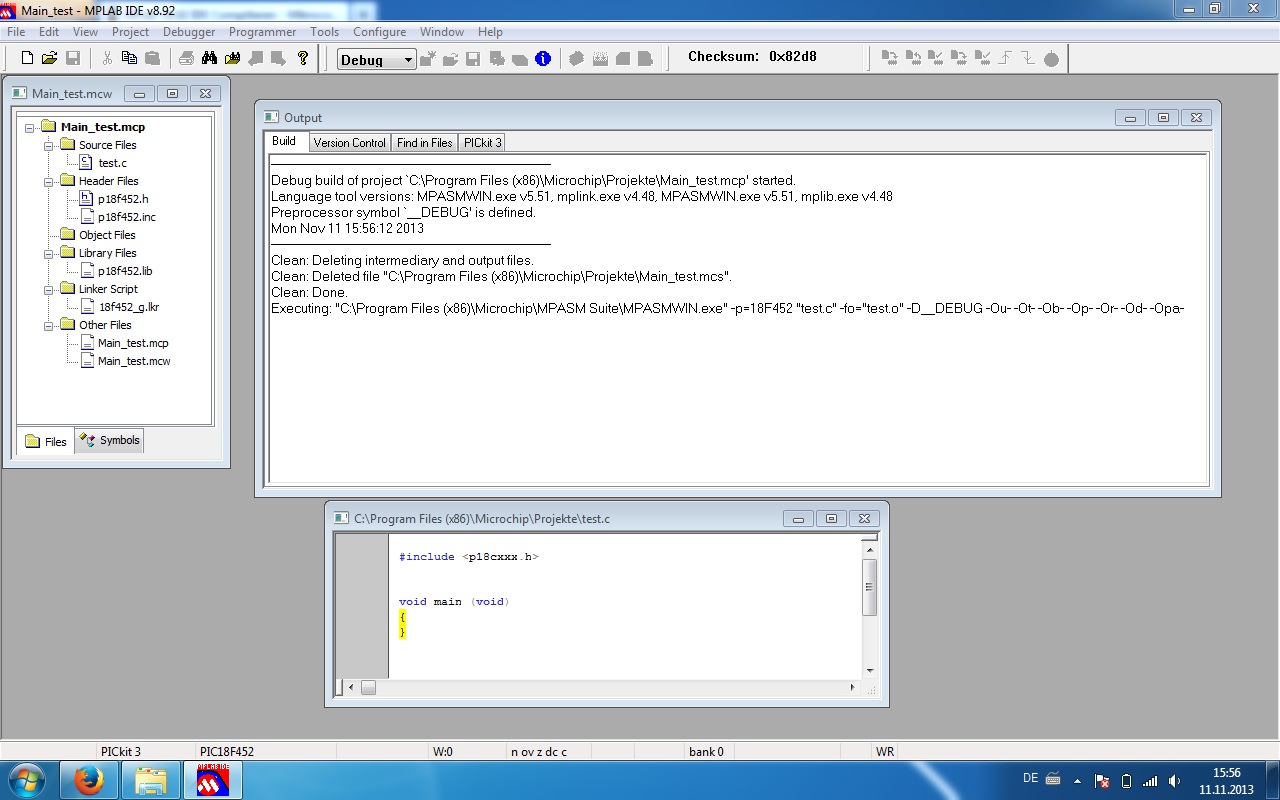Click the Open Project folder icon in the project toolbar

[451, 59]
